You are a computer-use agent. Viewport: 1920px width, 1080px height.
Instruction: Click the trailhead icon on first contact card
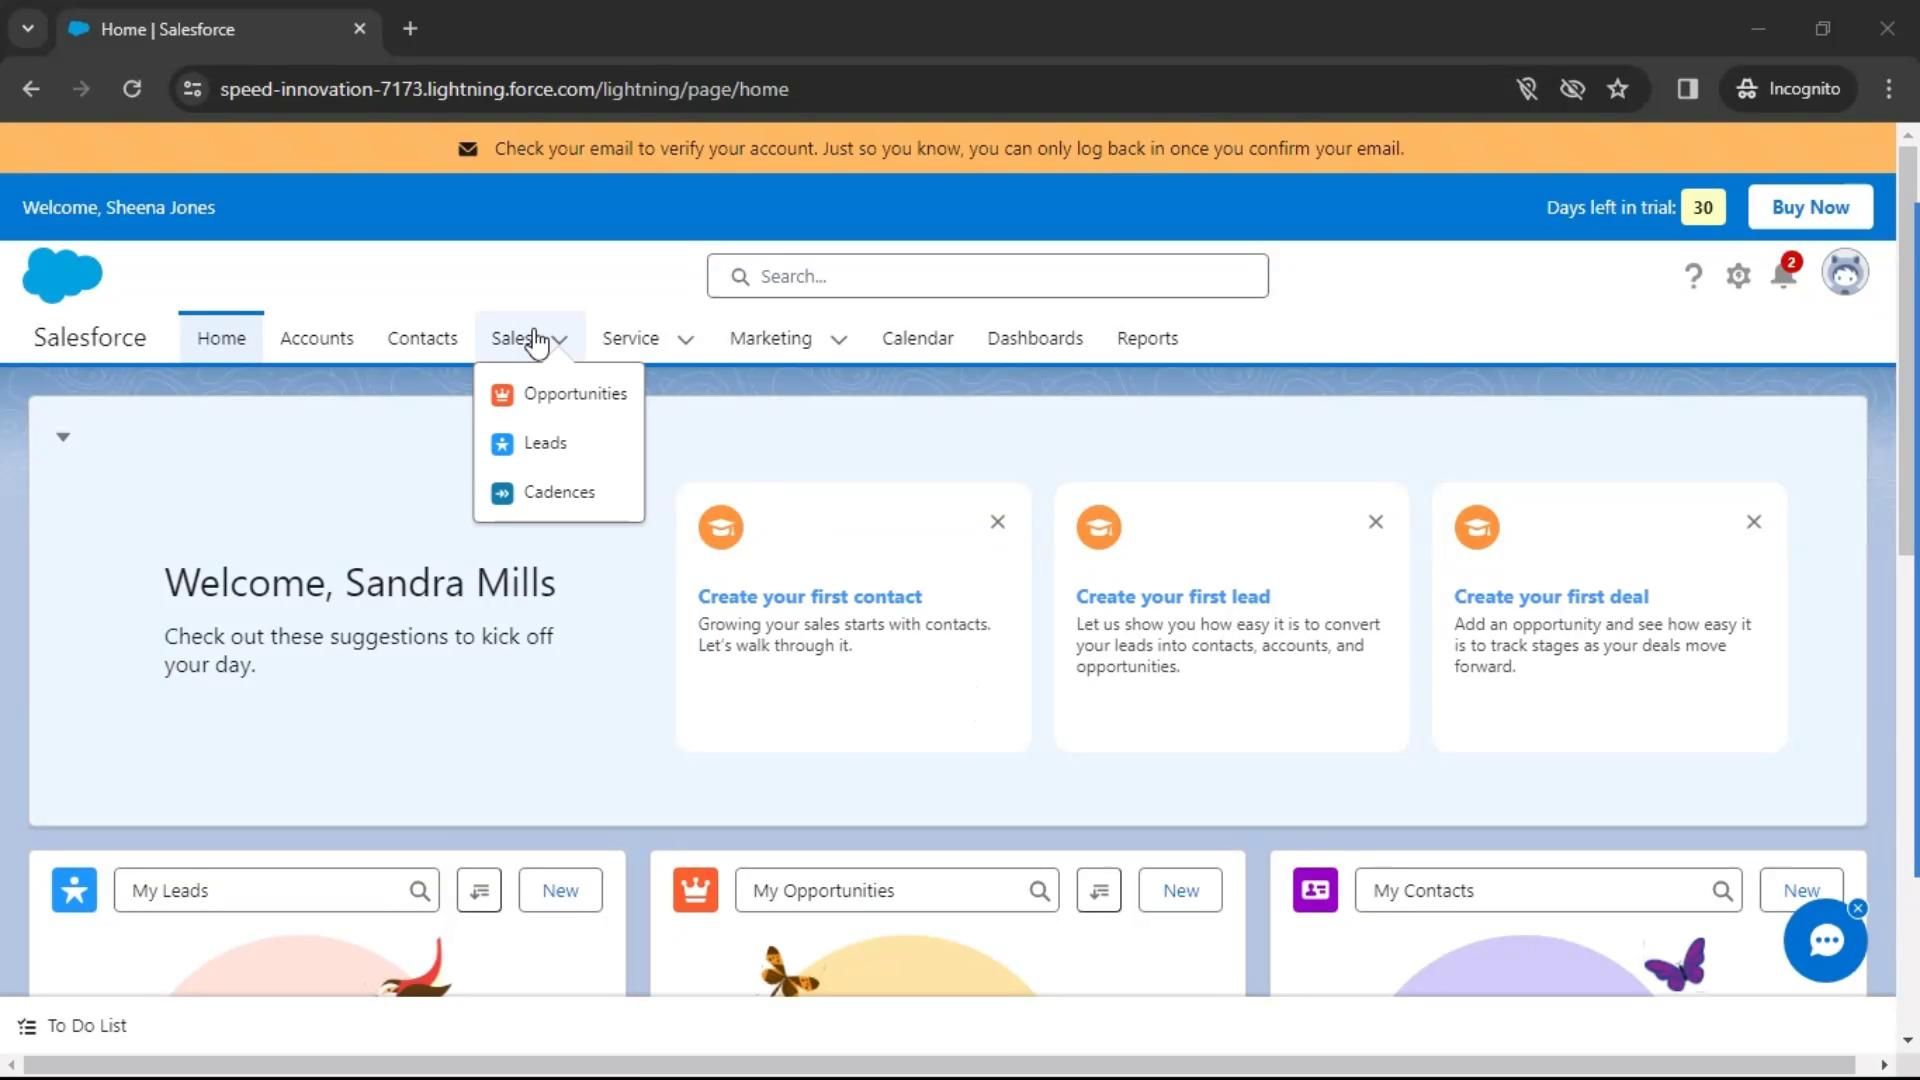721,527
